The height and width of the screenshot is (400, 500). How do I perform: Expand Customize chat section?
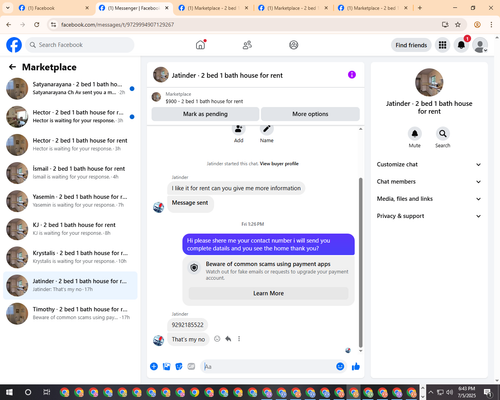click(x=429, y=164)
